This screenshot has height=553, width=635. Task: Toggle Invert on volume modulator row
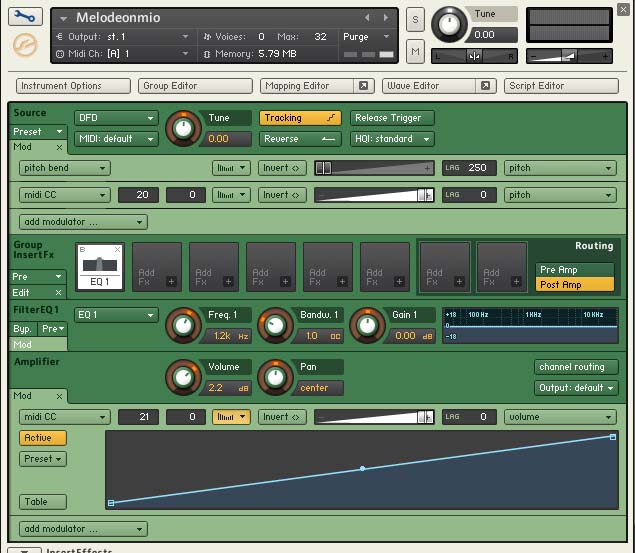pyautogui.click(x=282, y=417)
